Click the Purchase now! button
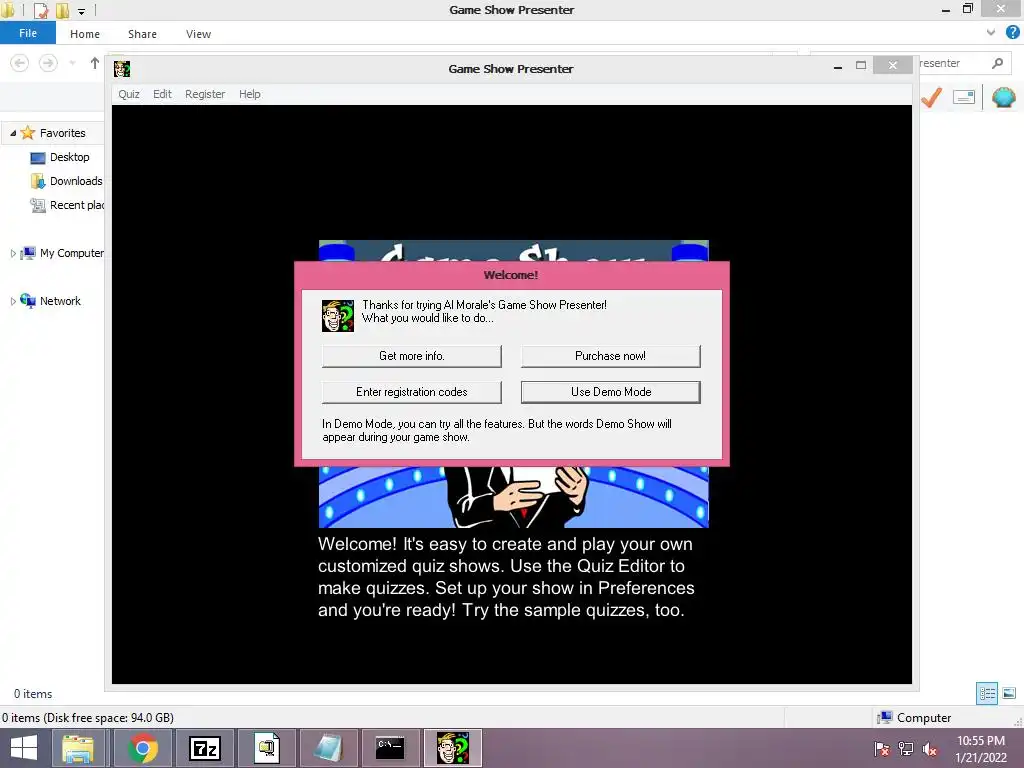Screen dimensions: 1024x768 [x=611, y=356]
